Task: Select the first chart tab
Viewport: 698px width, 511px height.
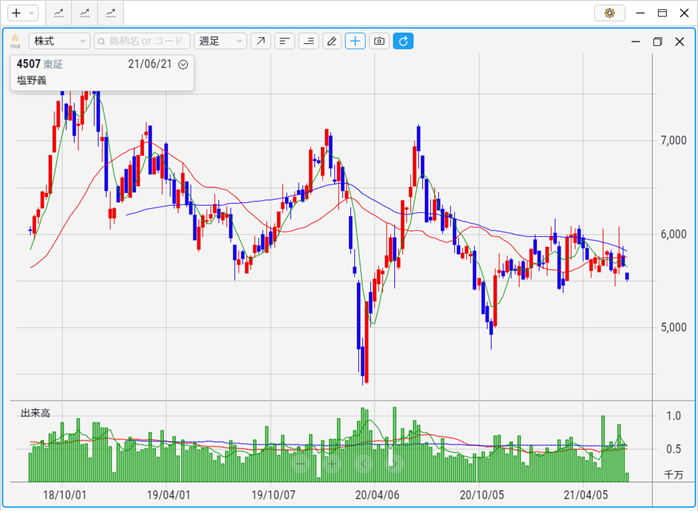Action: click(59, 13)
